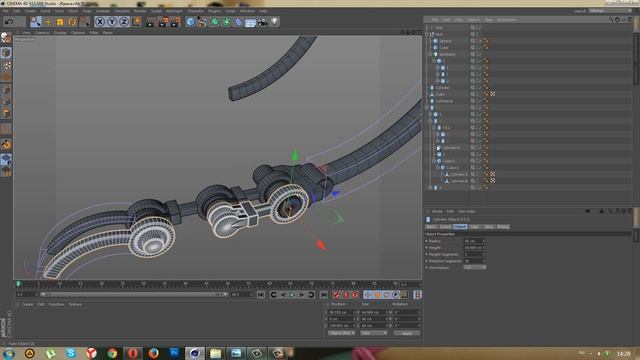Toggle Snap in the left palette
Screen dimensions: 640x360
click(x=6, y=144)
